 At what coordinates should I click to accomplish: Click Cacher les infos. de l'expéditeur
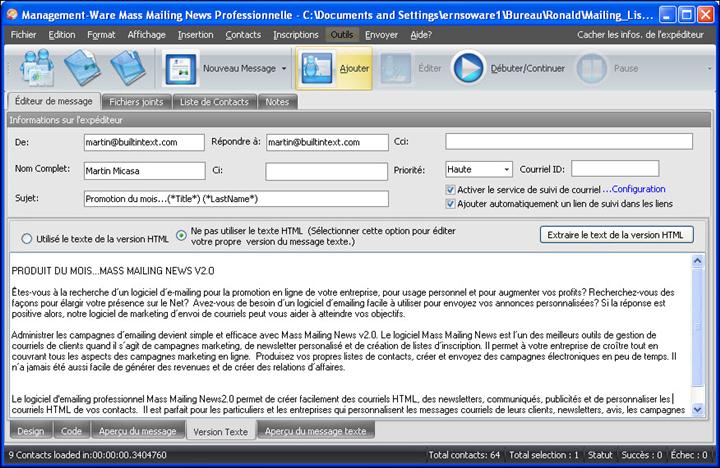(x=640, y=34)
